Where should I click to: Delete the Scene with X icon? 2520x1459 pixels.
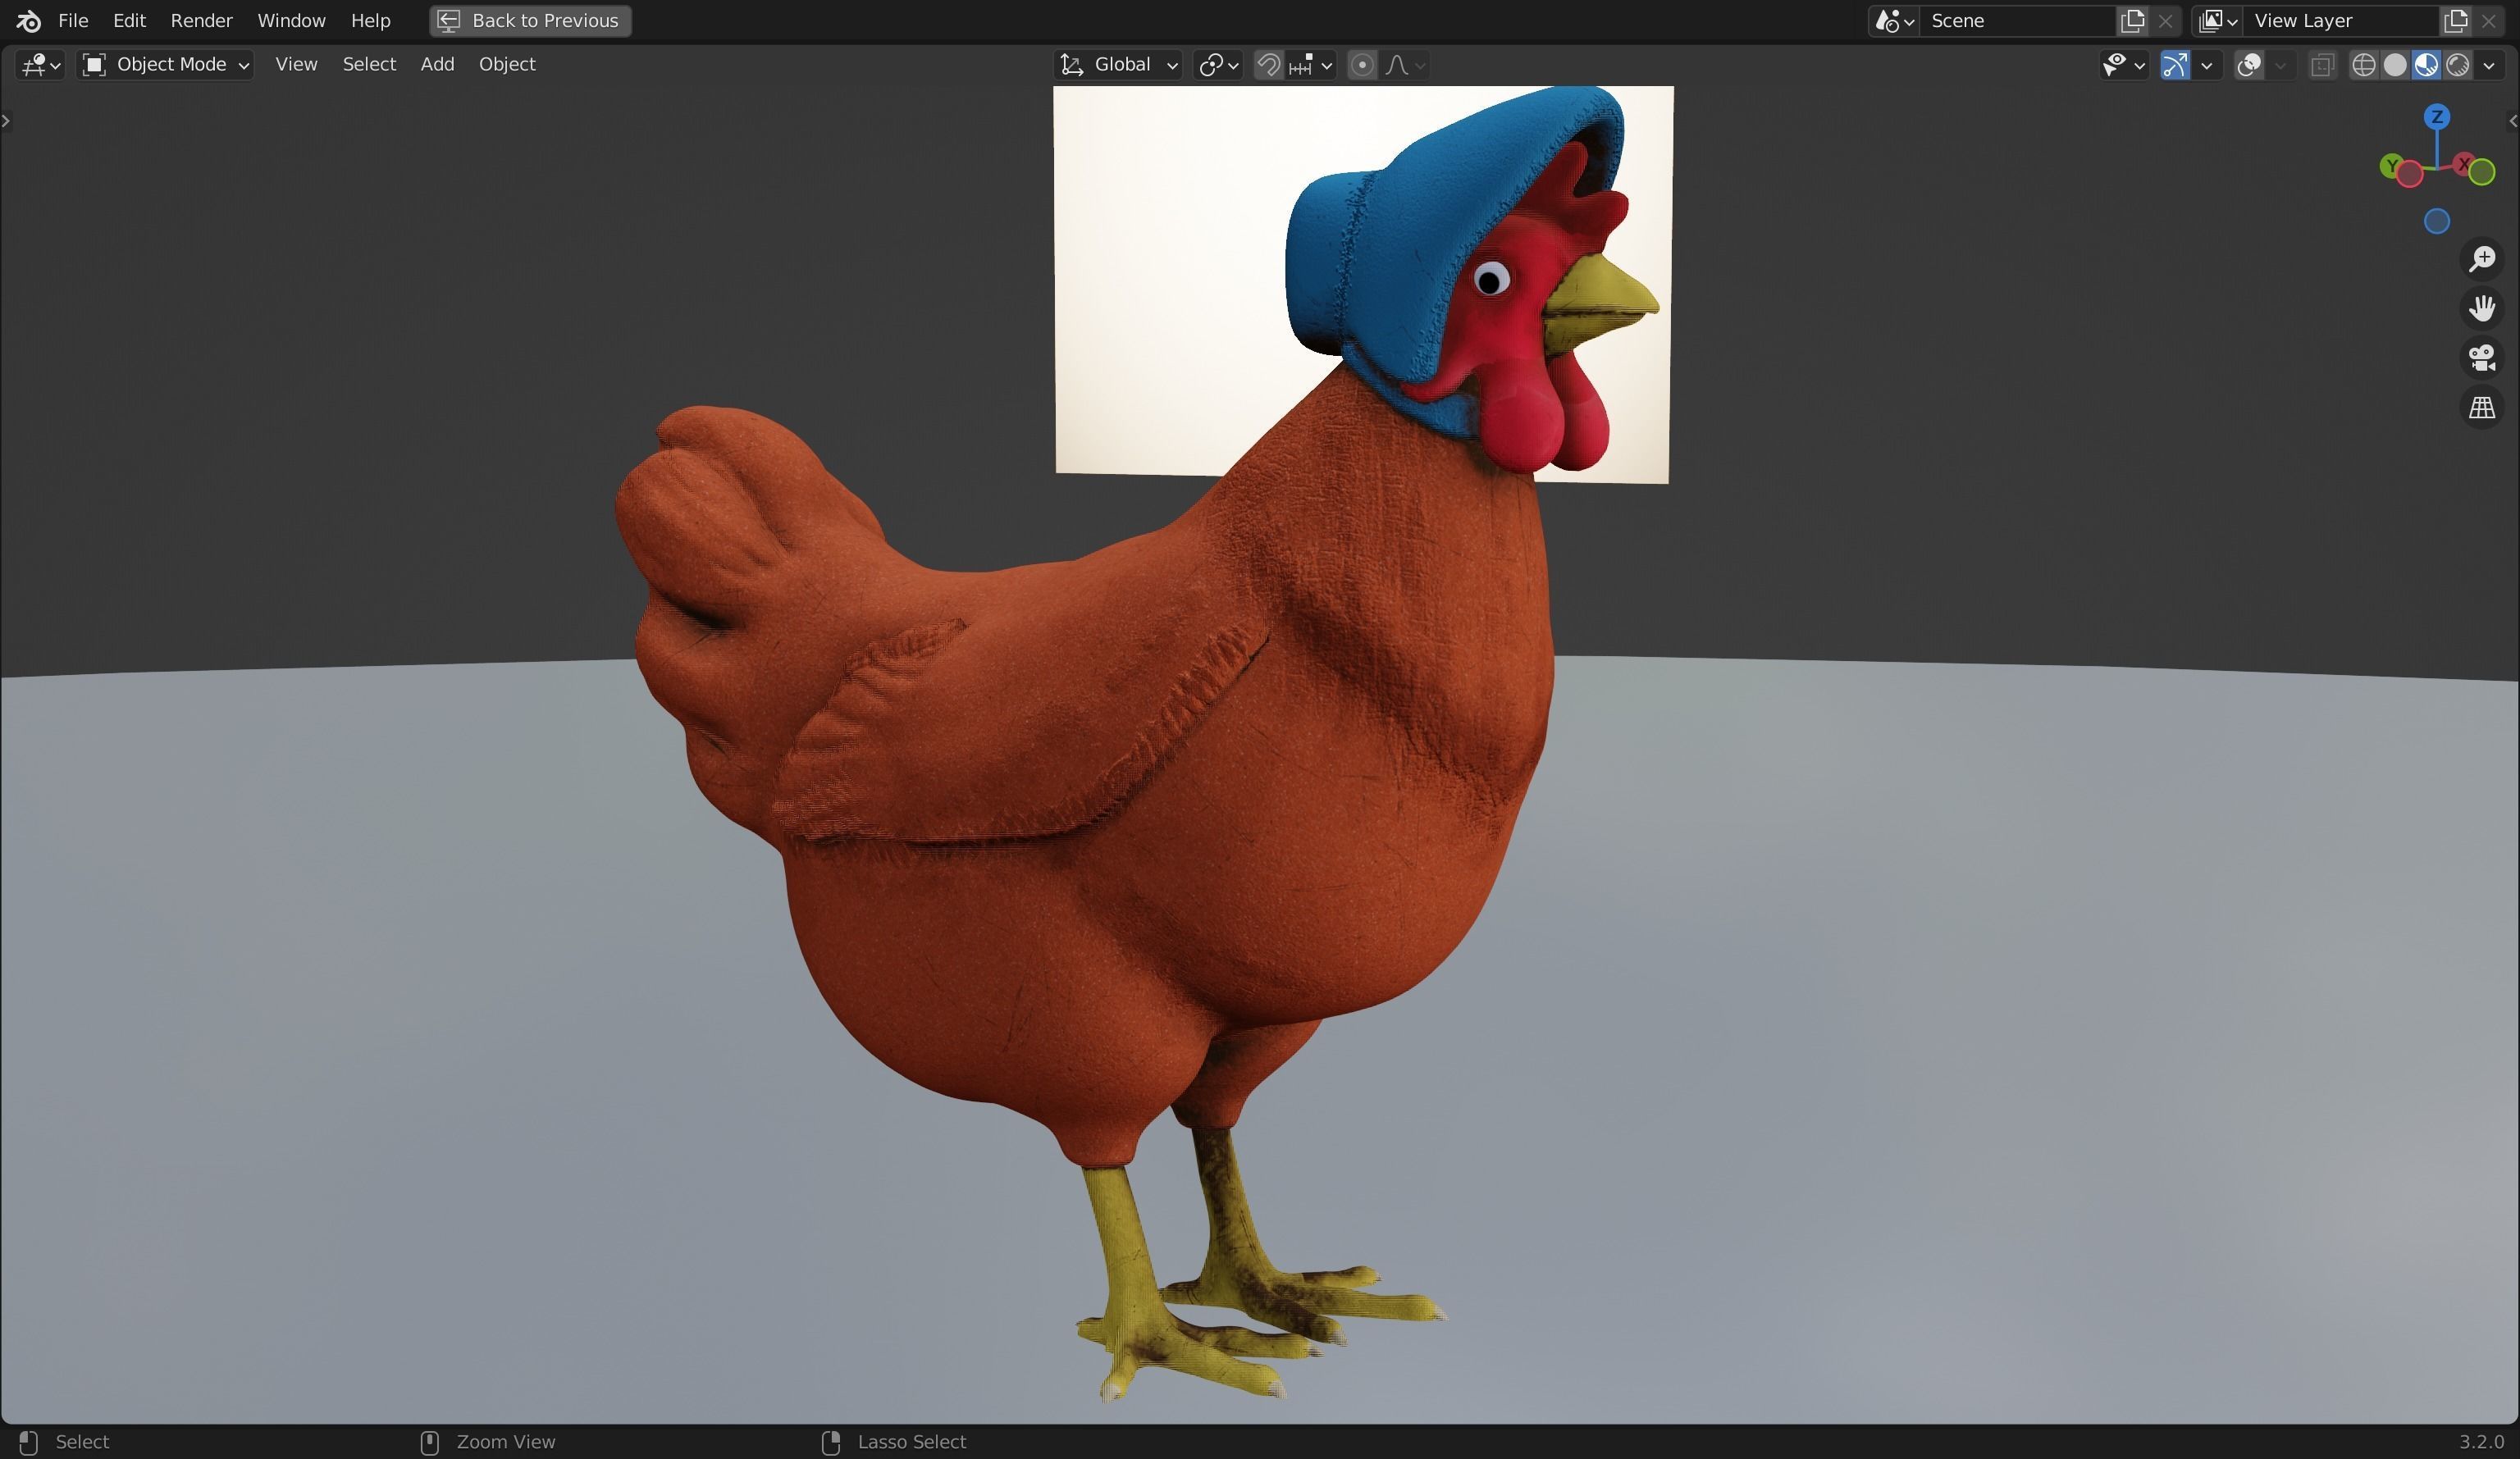(x=2165, y=21)
